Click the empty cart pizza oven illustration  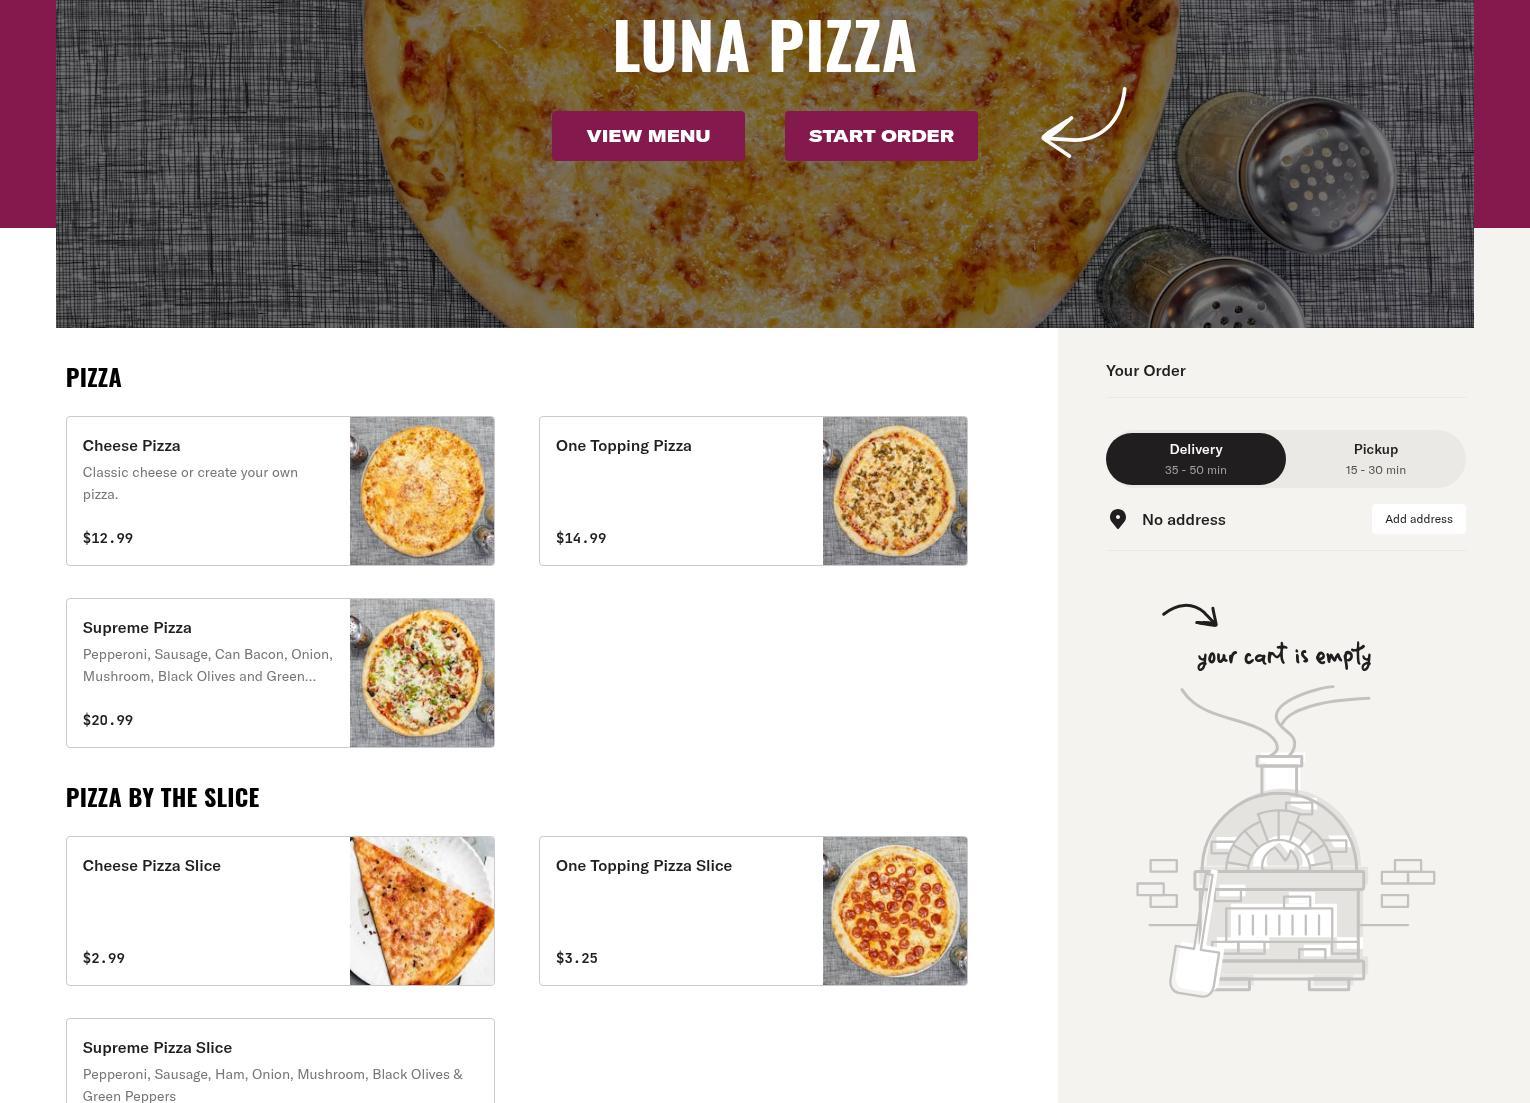coord(1285,841)
